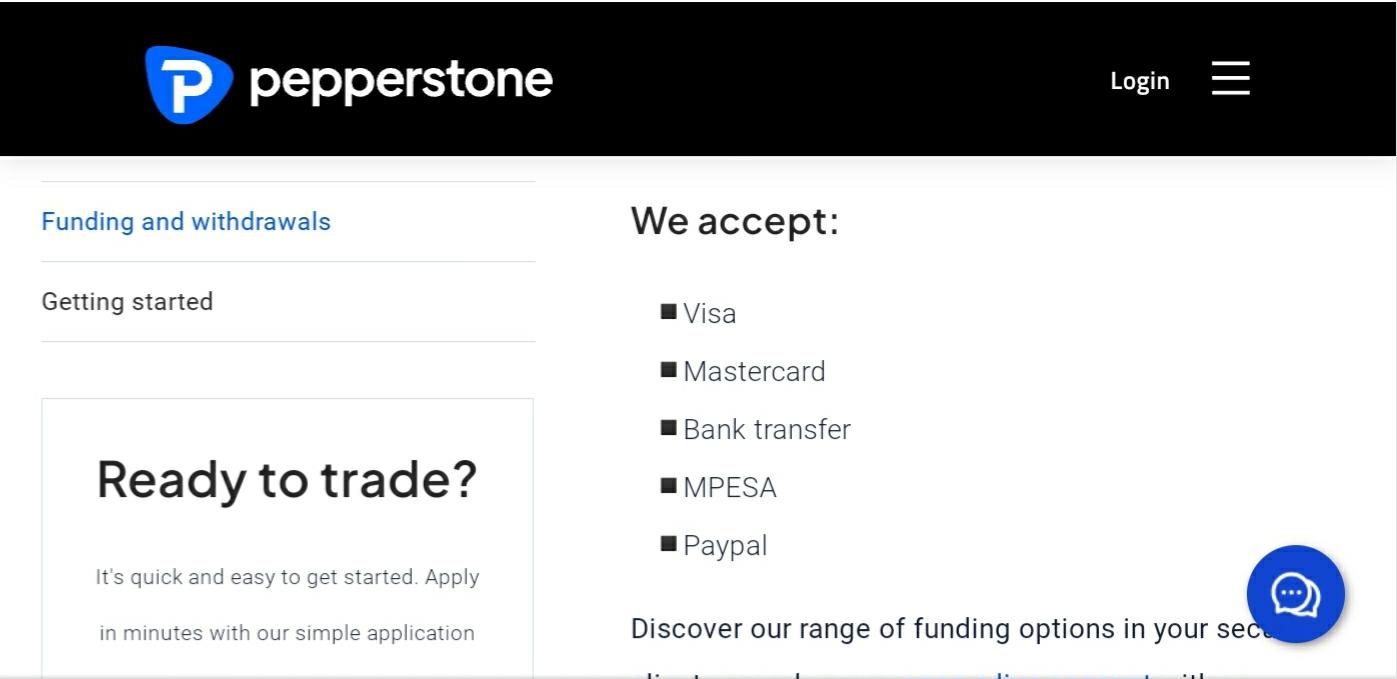This screenshot has height=679, width=1397.
Task: Click the square bullet beside Visa
Action: 669,312
